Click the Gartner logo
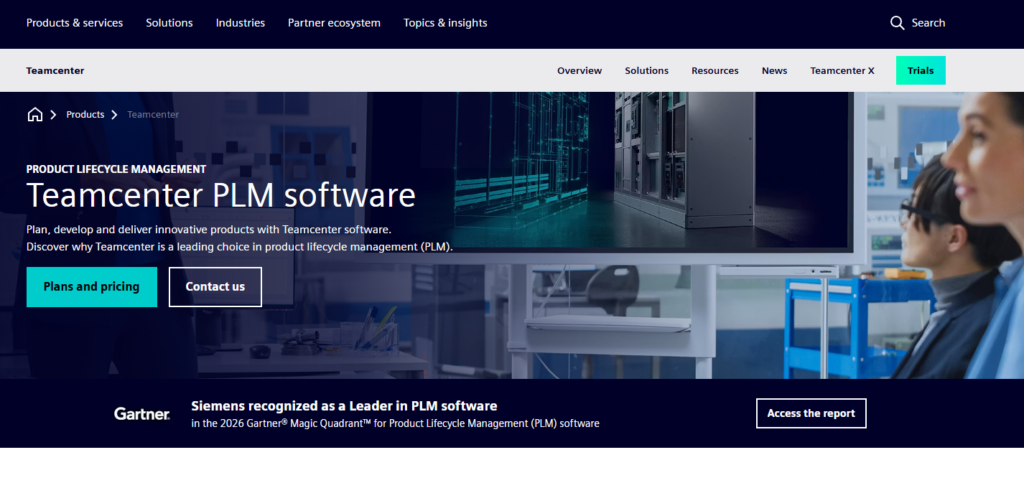1024x488 pixels. click(x=142, y=414)
